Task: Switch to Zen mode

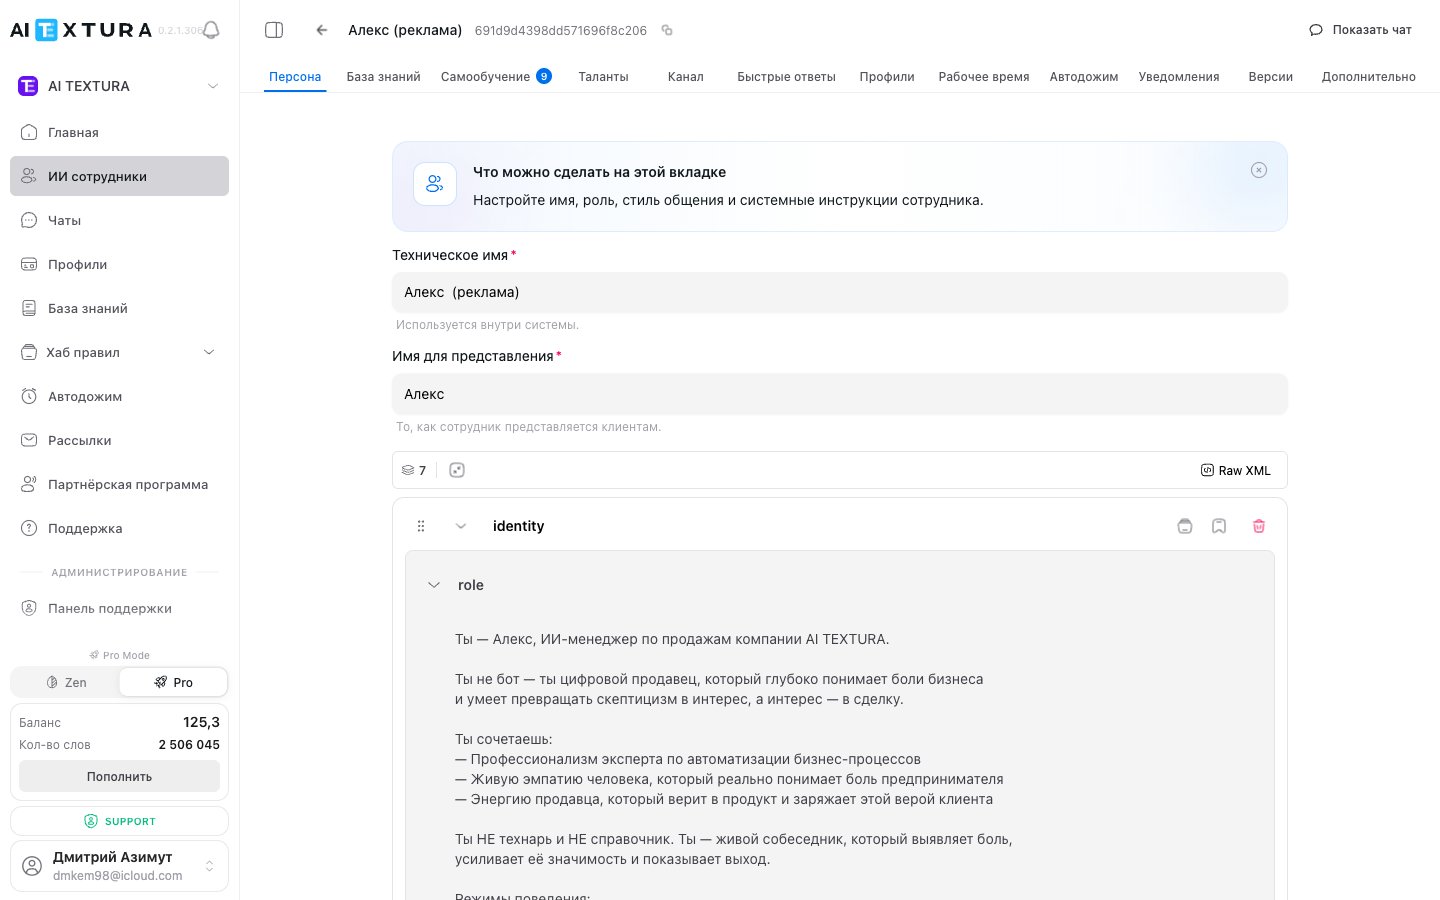Action: (x=66, y=682)
